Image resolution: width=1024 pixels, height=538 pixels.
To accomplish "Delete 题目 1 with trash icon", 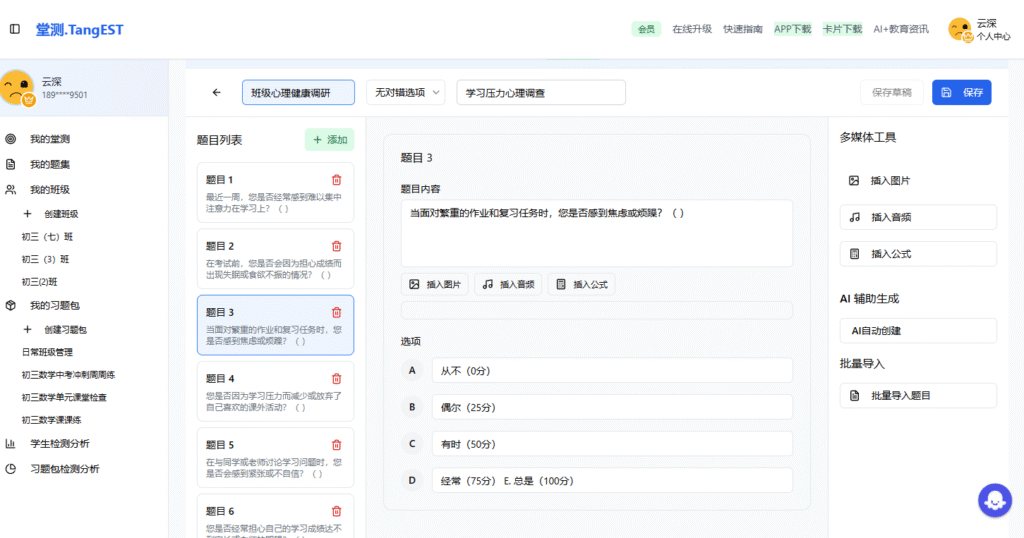I will pos(336,180).
